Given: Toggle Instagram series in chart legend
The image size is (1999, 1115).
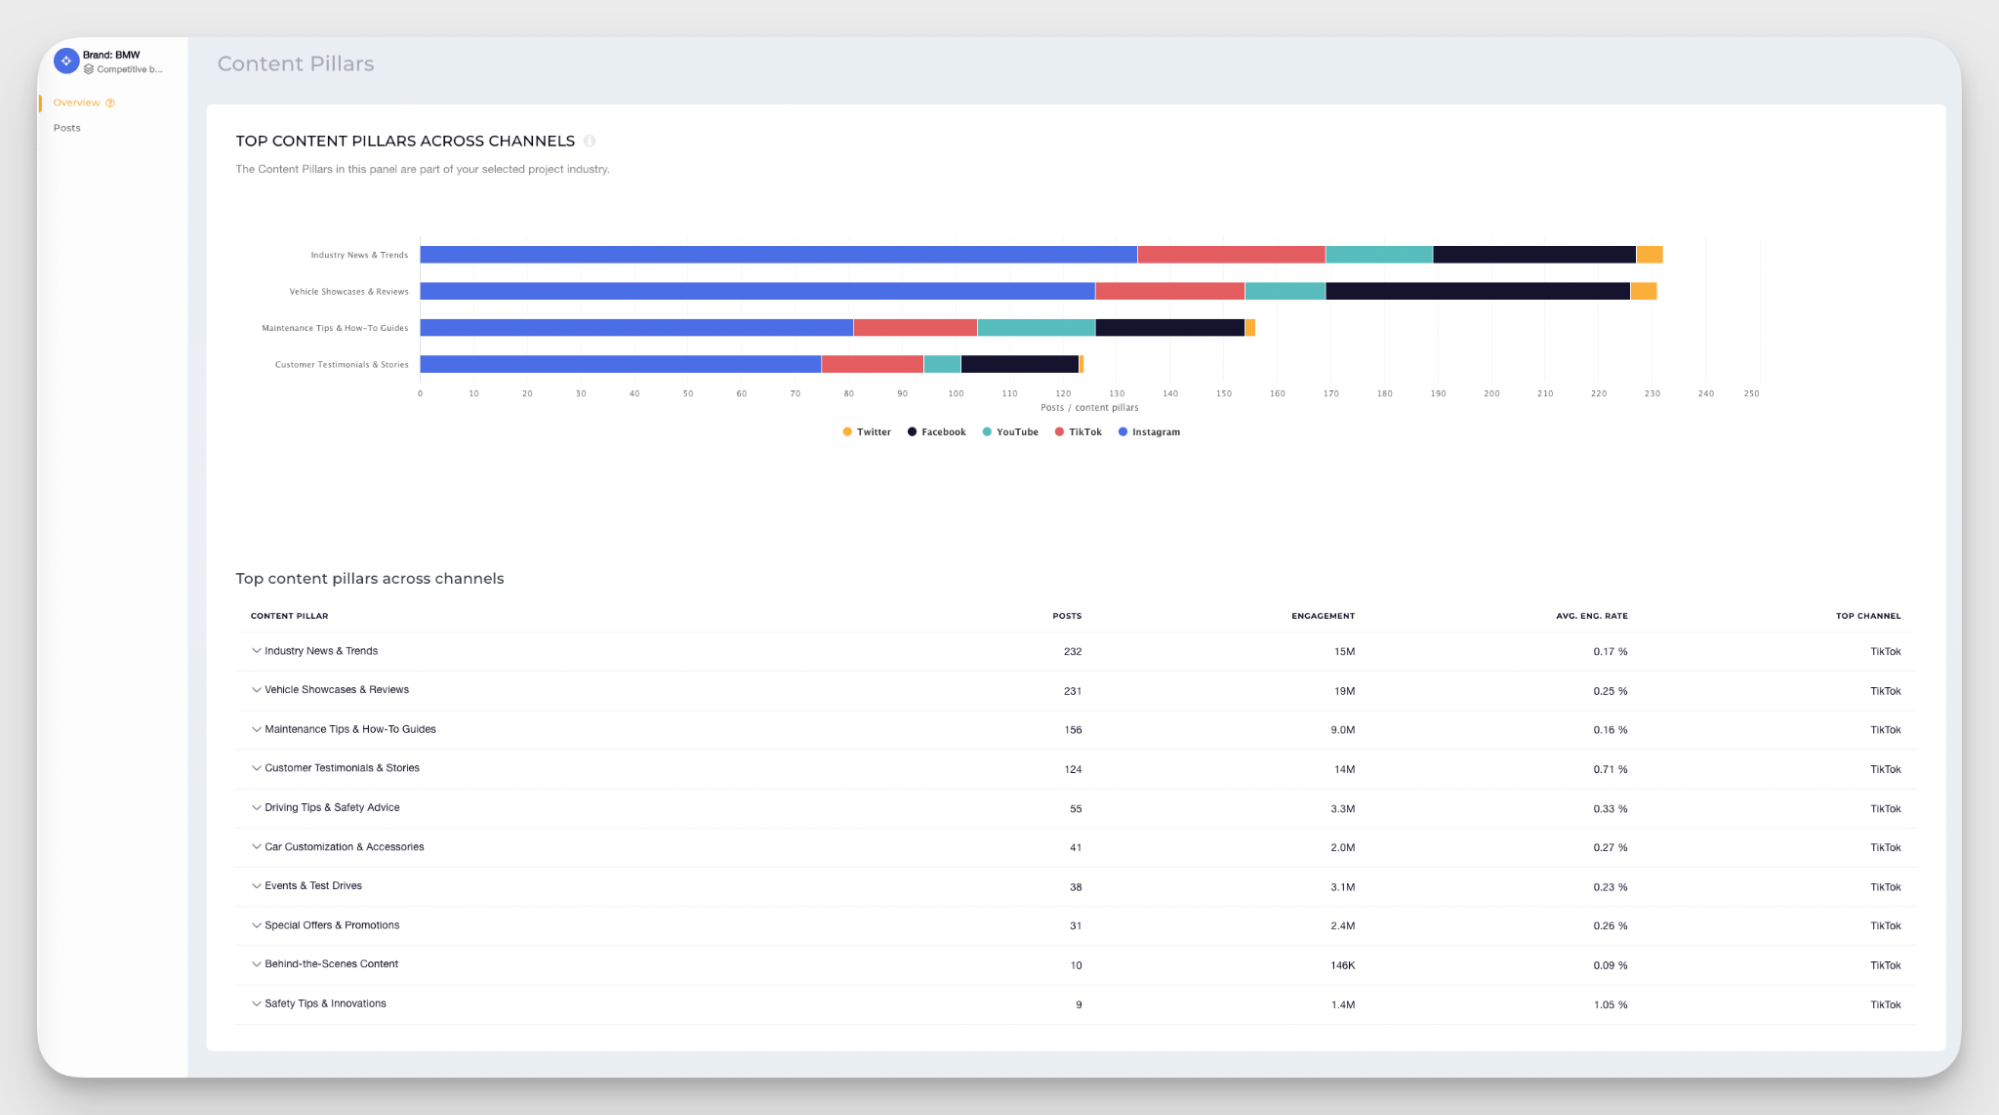Looking at the screenshot, I should pyautogui.click(x=1149, y=432).
